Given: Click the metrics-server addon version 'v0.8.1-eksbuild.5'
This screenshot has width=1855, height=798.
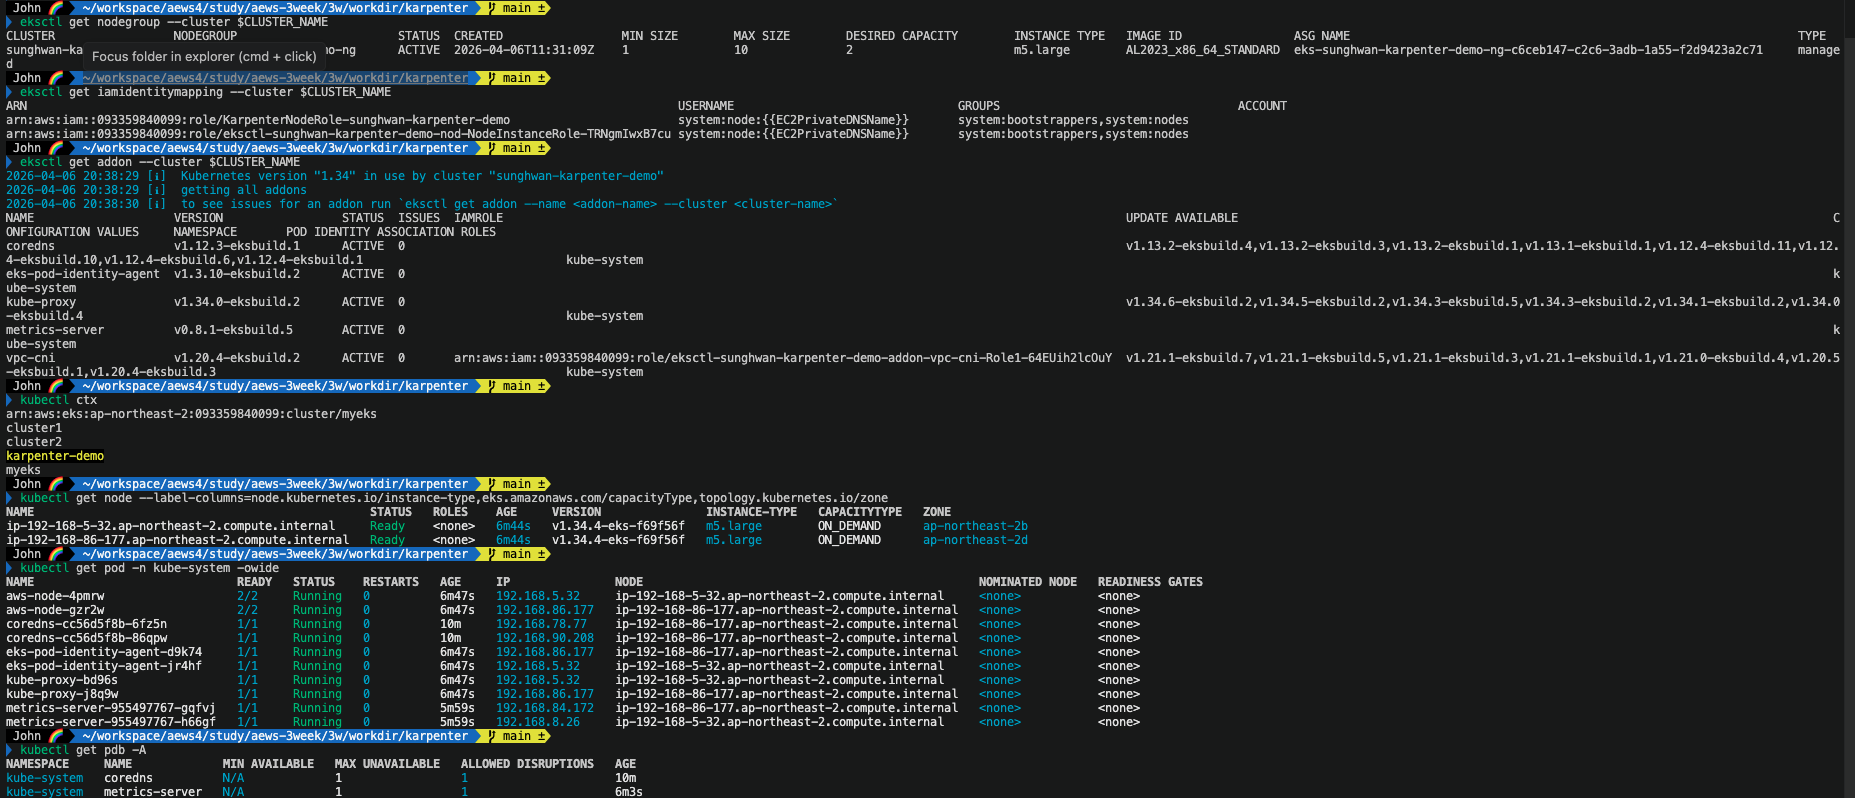Looking at the screenshot, I should 233,330.
